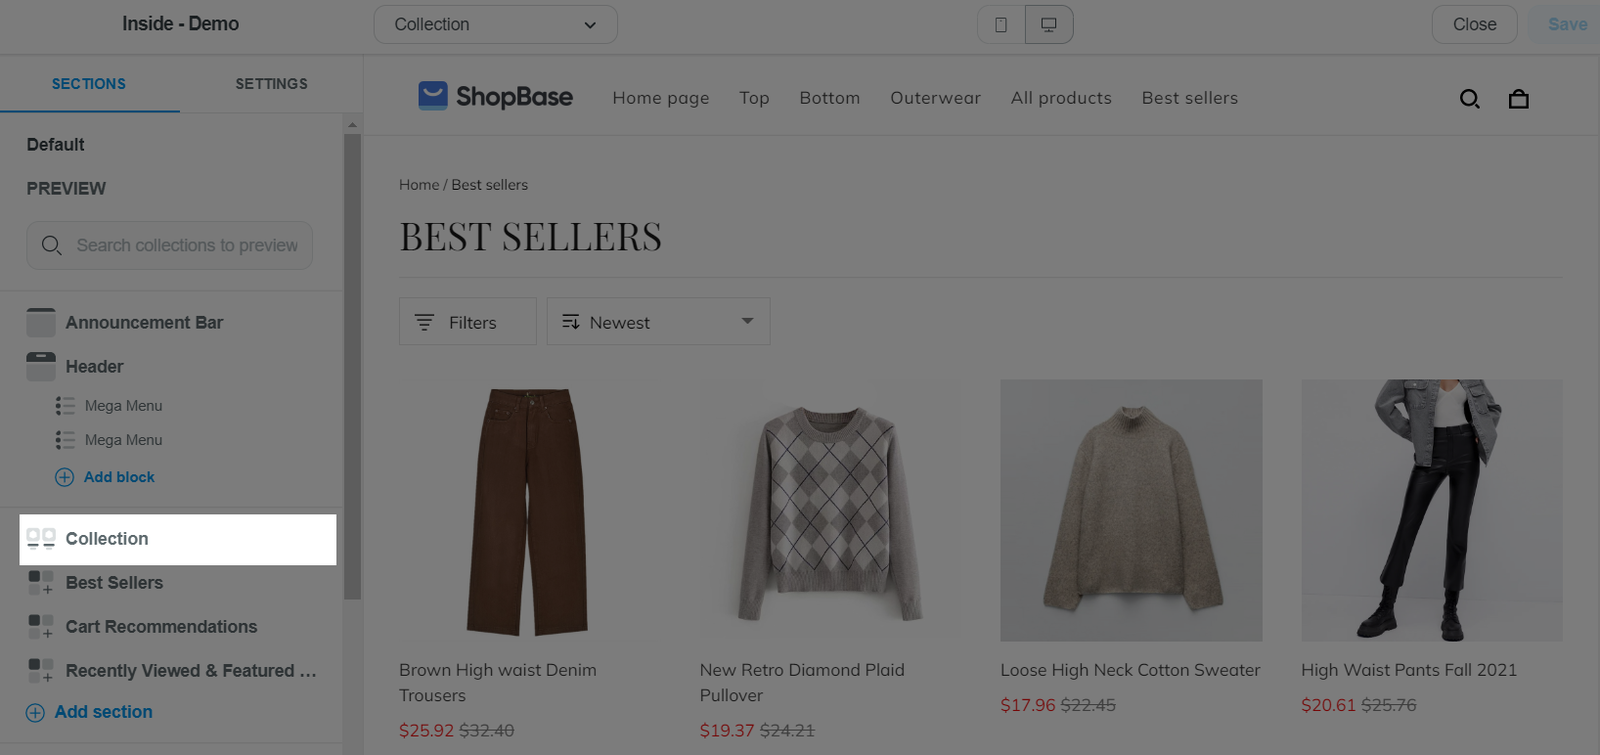The width and height of the screenshot is (1600, 755).
Task: Select the Header section row
Action: click(178, 367)
